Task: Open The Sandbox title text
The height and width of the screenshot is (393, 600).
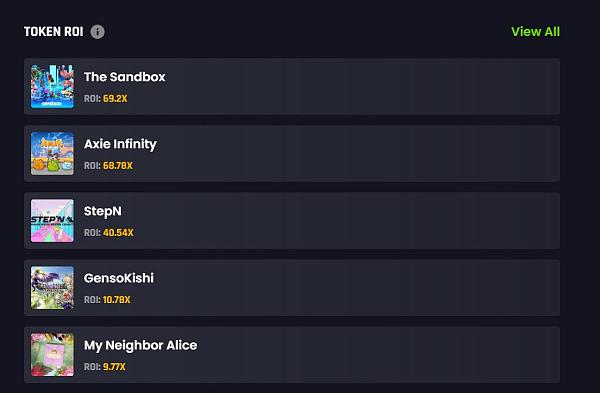Action: point(124,77)
